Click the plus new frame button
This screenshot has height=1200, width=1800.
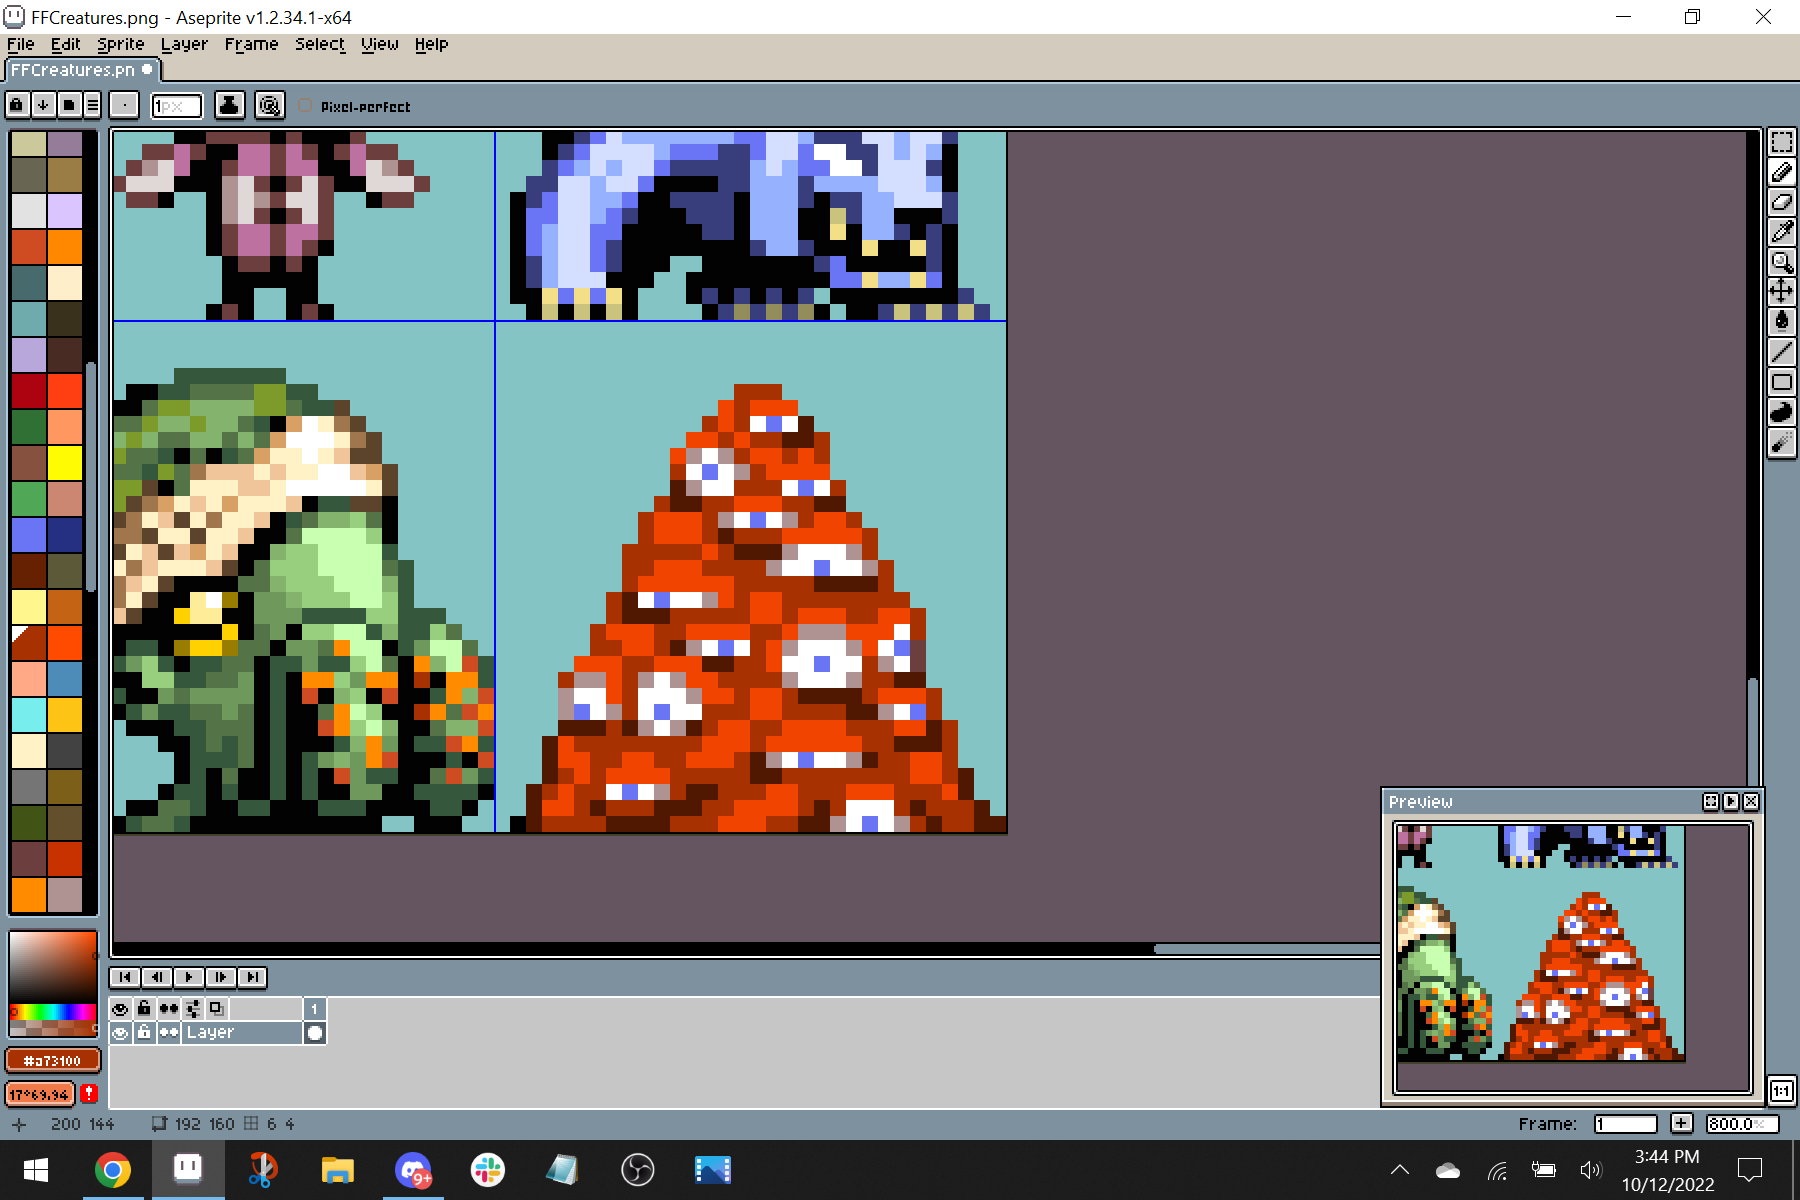1681,1123
